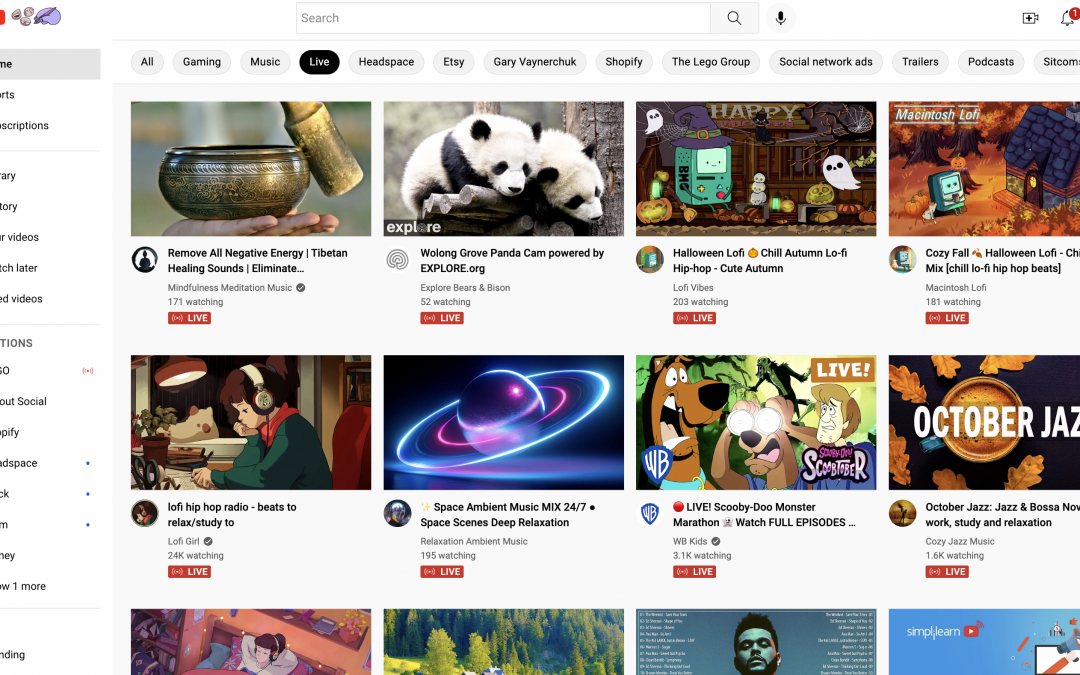
Task: Open the notifications bell
Action: 1067,18
